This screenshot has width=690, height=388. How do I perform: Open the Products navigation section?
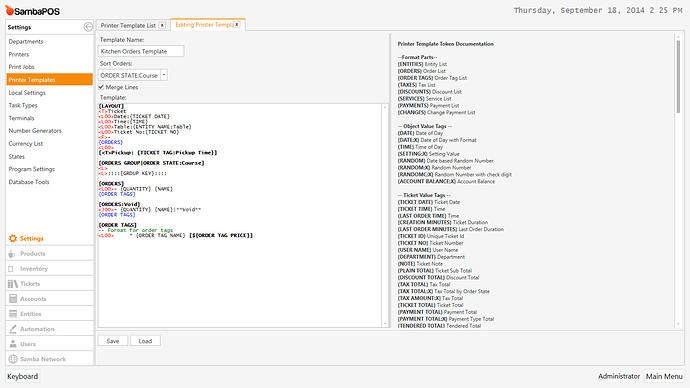[50, 254]
